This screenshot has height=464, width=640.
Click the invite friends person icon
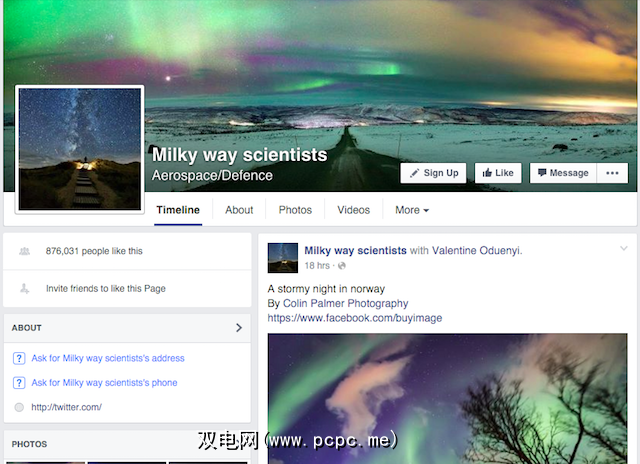[x=24, y=289]
